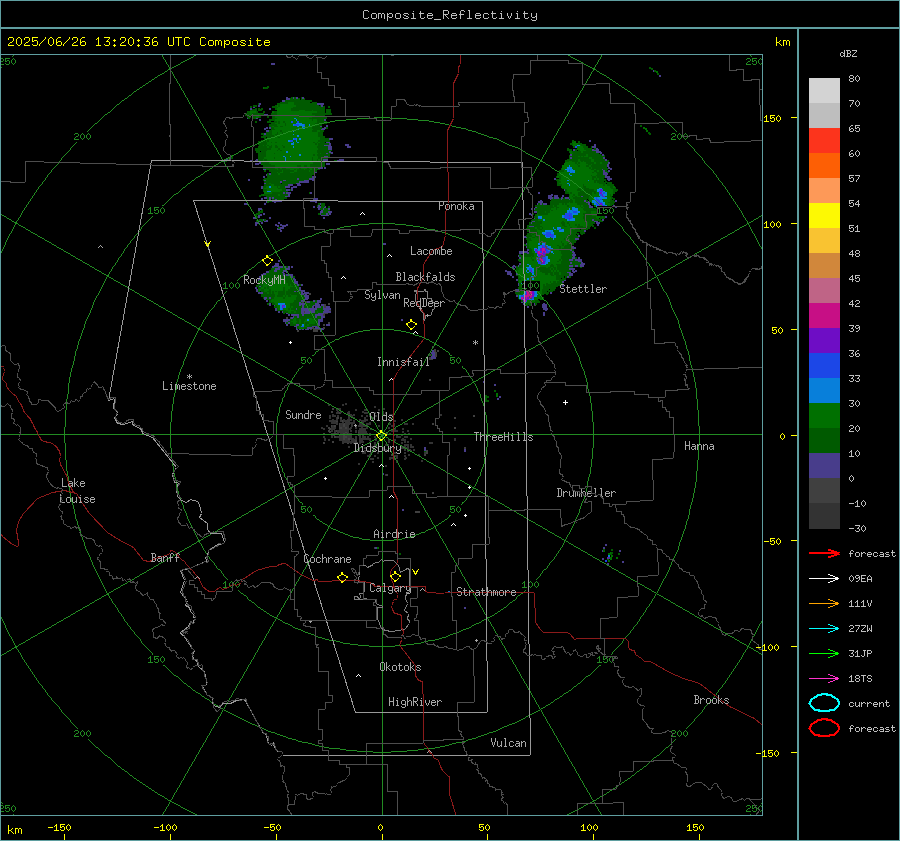Select the yellow 54 dBZ color swatch
Viewport: 900px width, 841px height.
pos(824,215)
